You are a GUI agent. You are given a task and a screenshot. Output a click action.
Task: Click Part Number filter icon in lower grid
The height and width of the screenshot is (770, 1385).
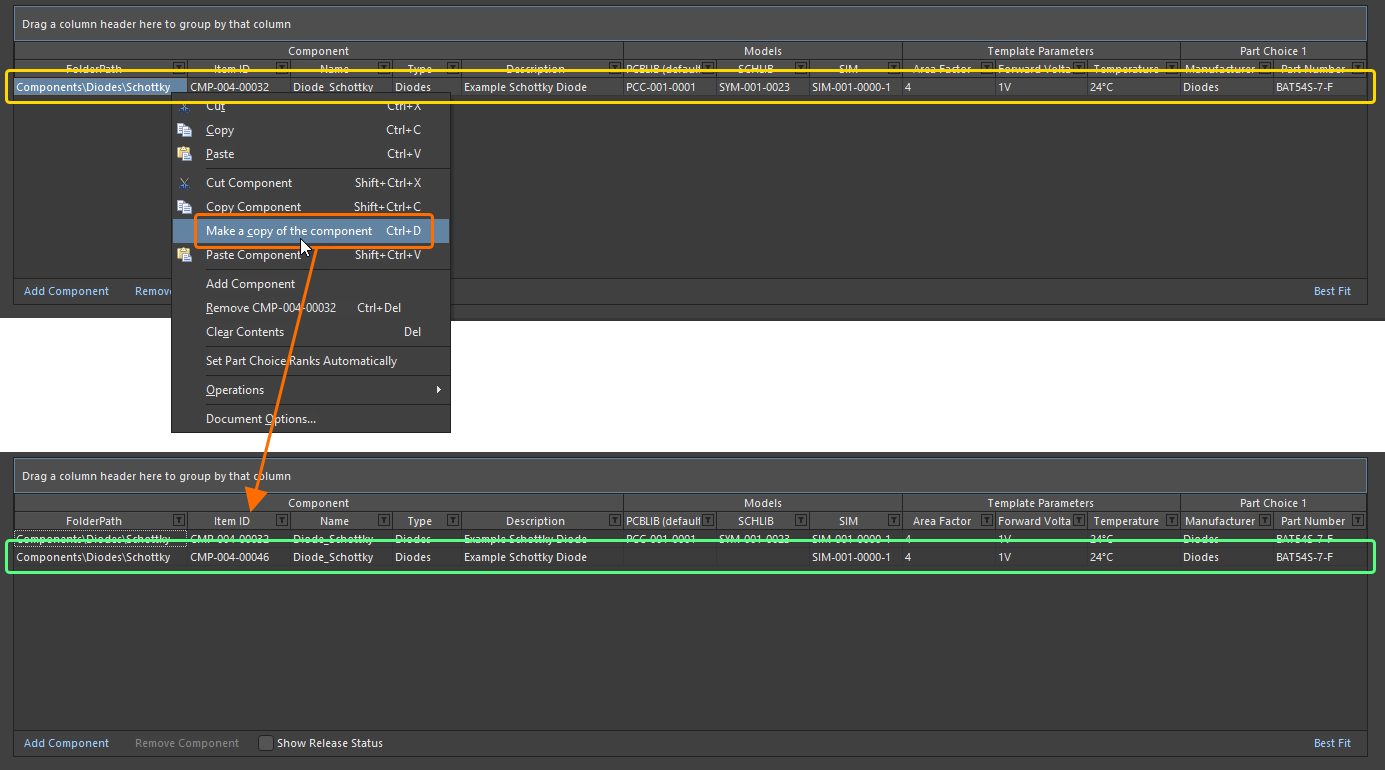(x=1357, y=521)
